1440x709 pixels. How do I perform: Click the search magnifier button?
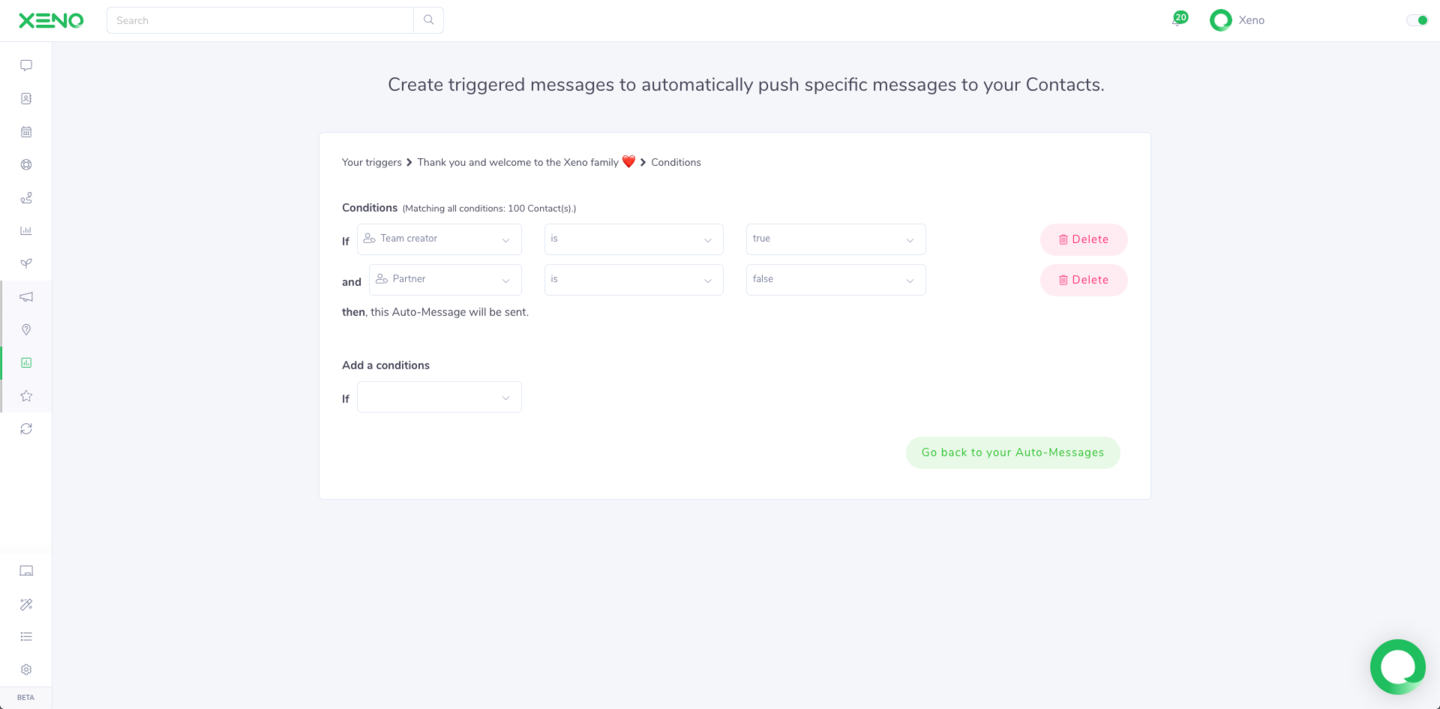[429, 20]
